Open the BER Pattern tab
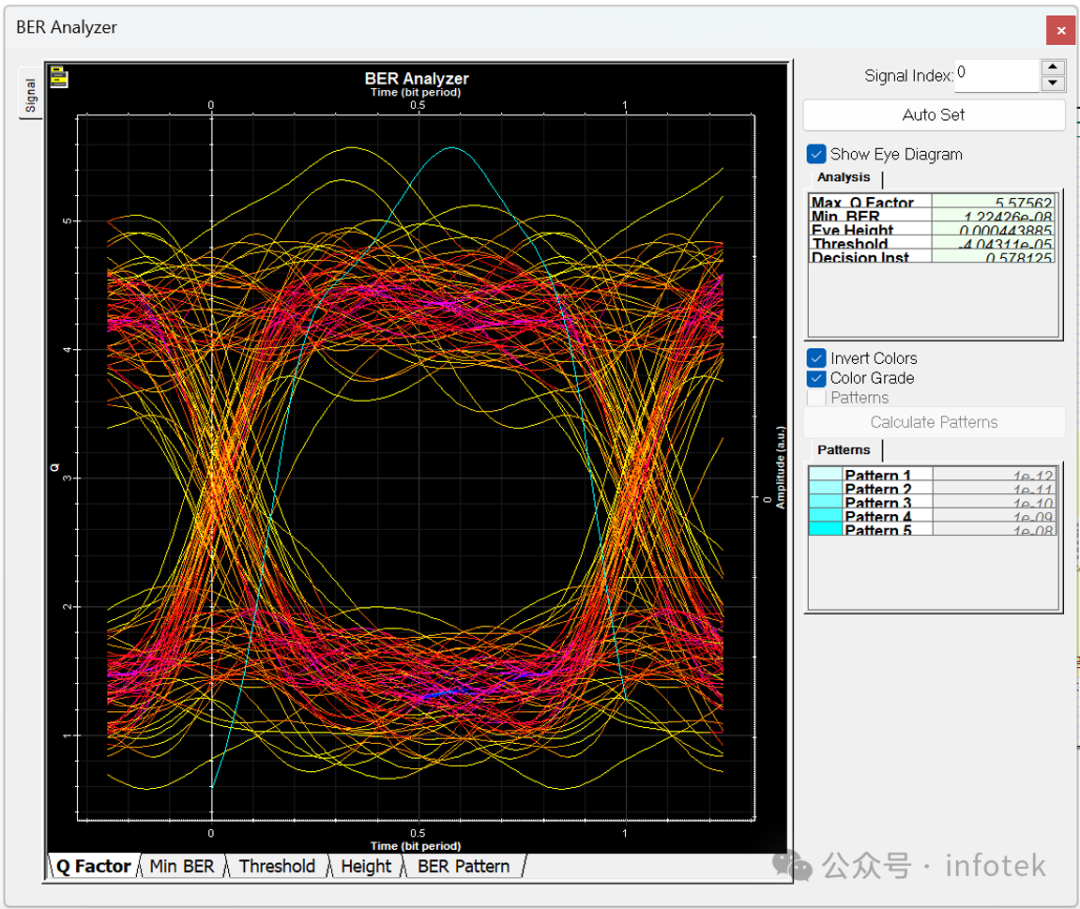 point(464,866)
